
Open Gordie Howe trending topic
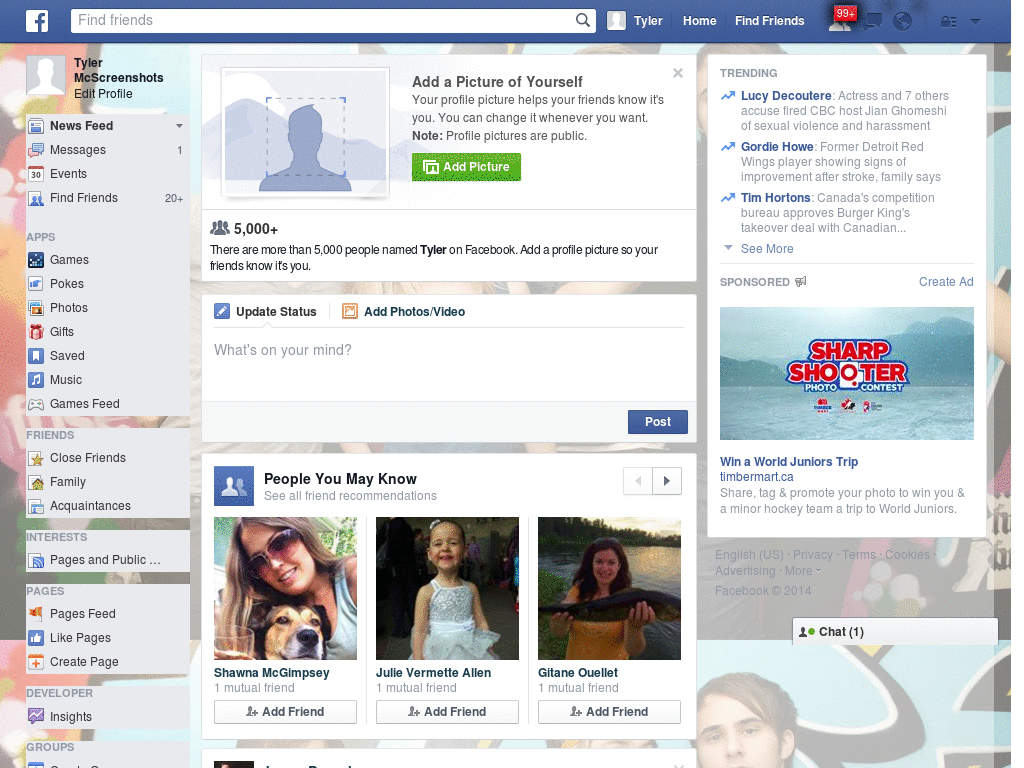[777, 147]
